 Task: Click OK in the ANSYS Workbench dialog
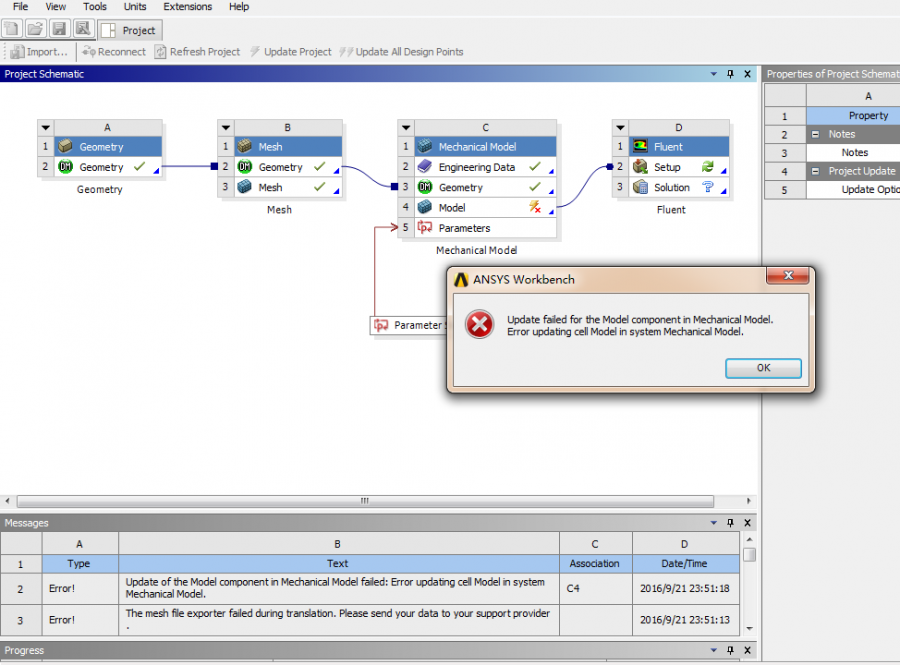(x=763, y=368)
